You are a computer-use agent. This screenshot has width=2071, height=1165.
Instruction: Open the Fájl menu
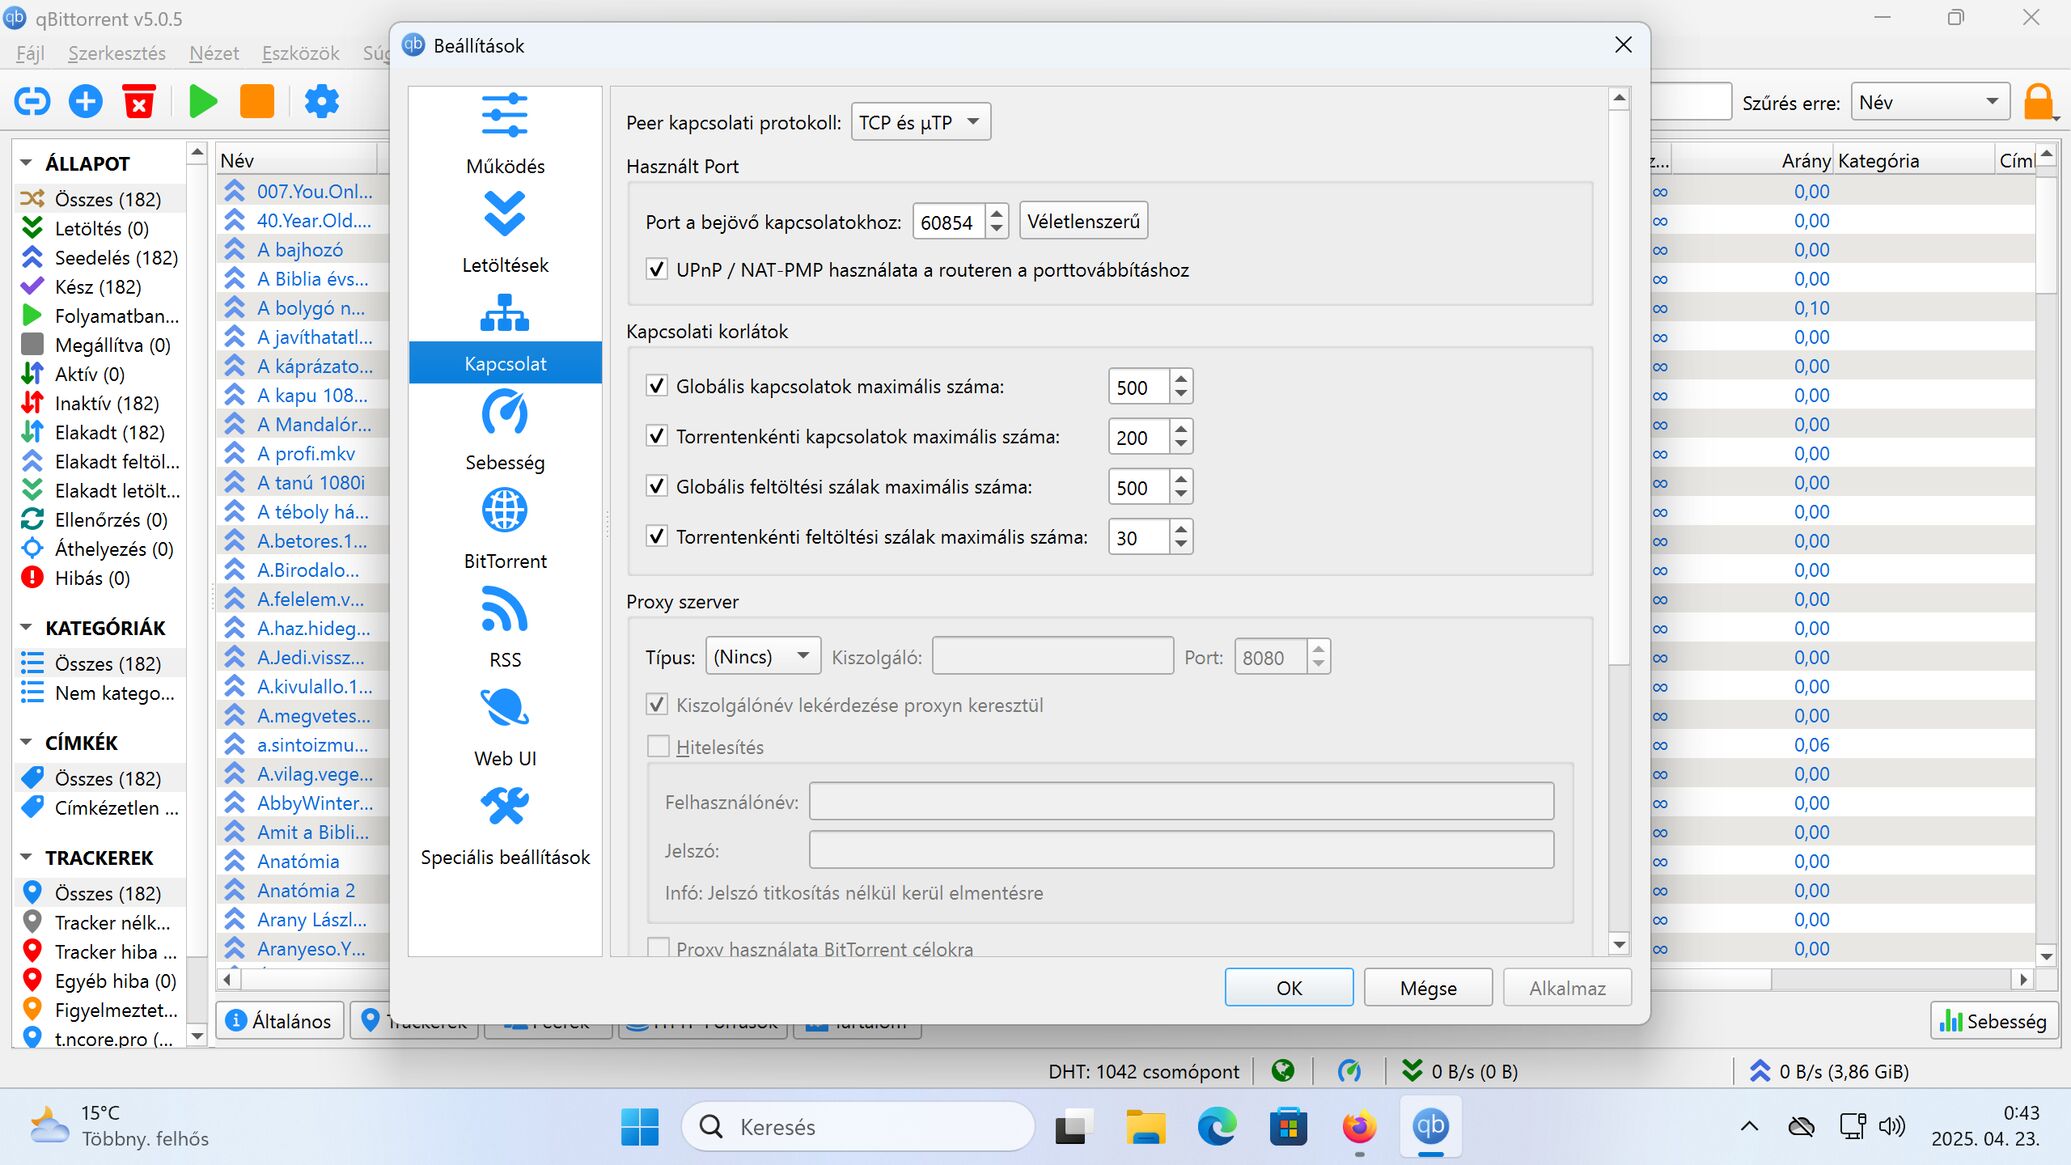click(30, 53)
